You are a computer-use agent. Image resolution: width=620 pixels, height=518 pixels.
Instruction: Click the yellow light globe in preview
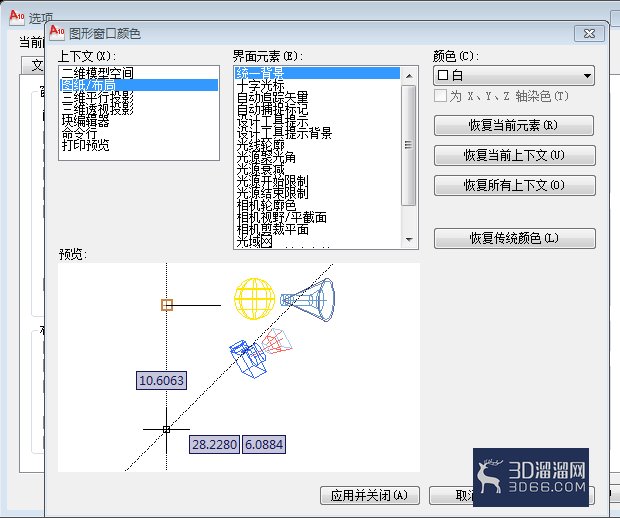click(x=254, y=299)
